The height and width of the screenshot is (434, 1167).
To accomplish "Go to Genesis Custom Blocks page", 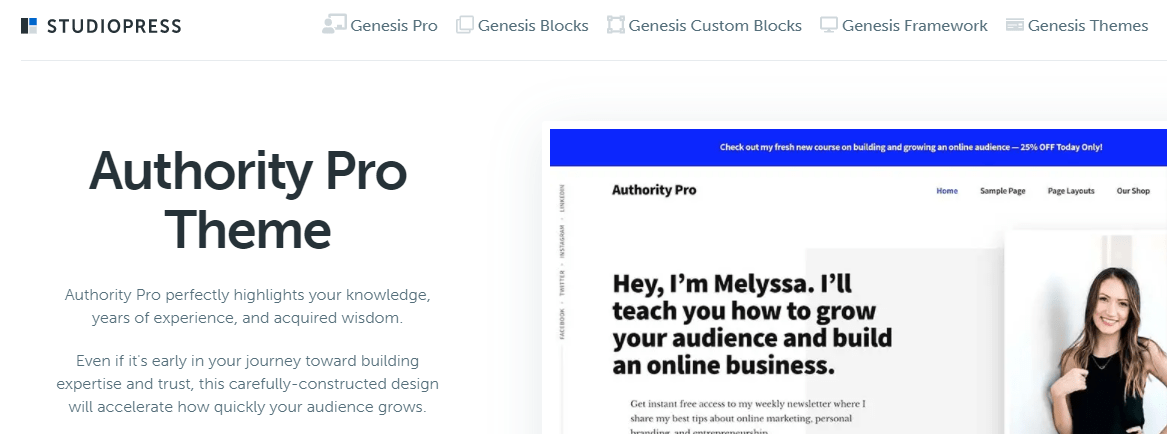I will coord(715,26).
